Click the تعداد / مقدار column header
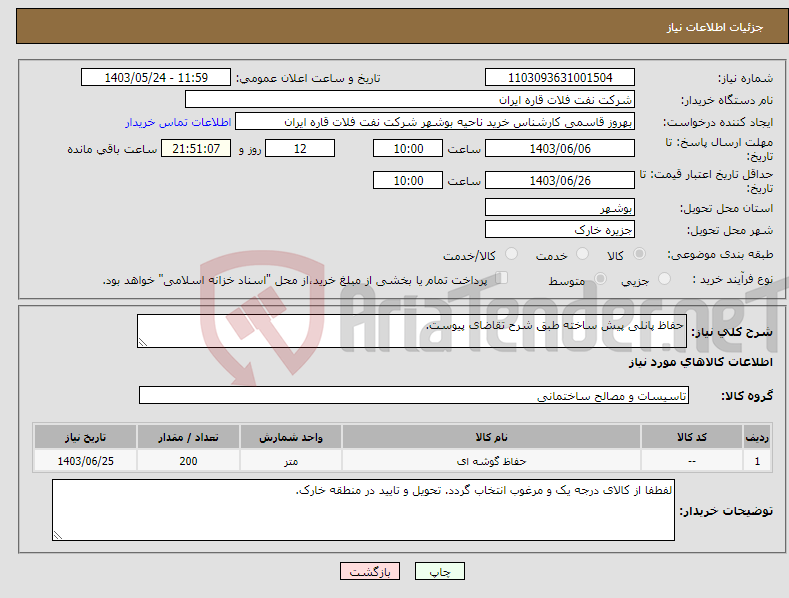 188,437
